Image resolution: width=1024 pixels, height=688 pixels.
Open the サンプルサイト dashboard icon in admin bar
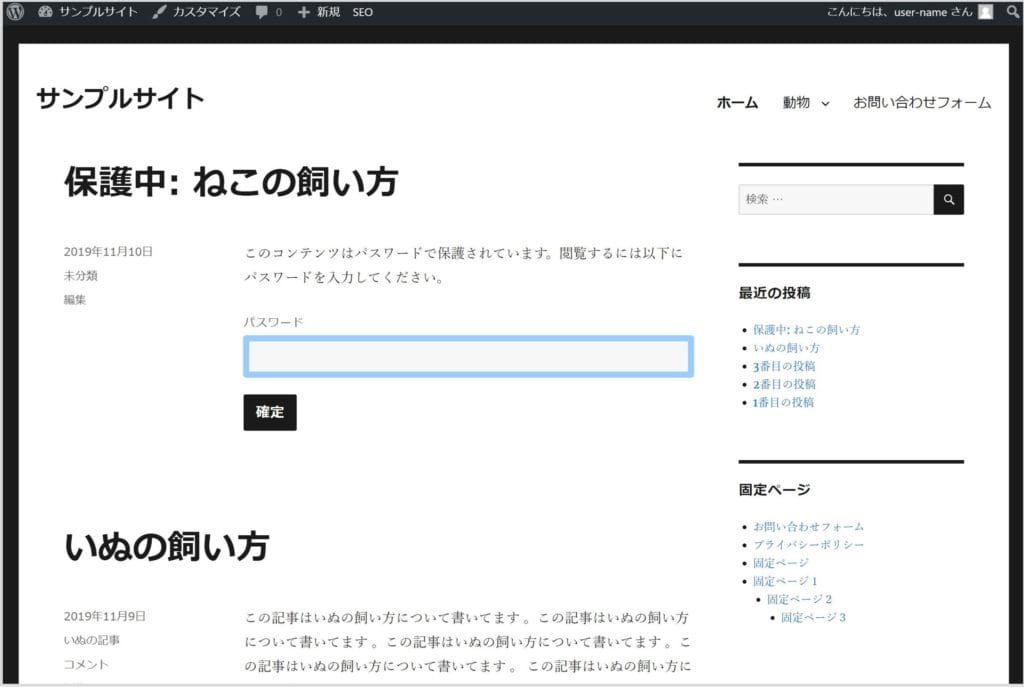45,12
